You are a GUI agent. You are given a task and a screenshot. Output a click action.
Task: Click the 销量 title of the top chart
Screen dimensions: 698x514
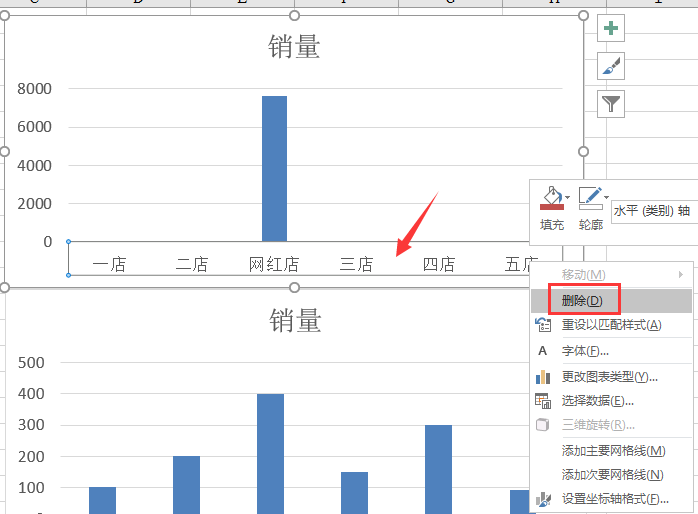[x=294, y=46]
